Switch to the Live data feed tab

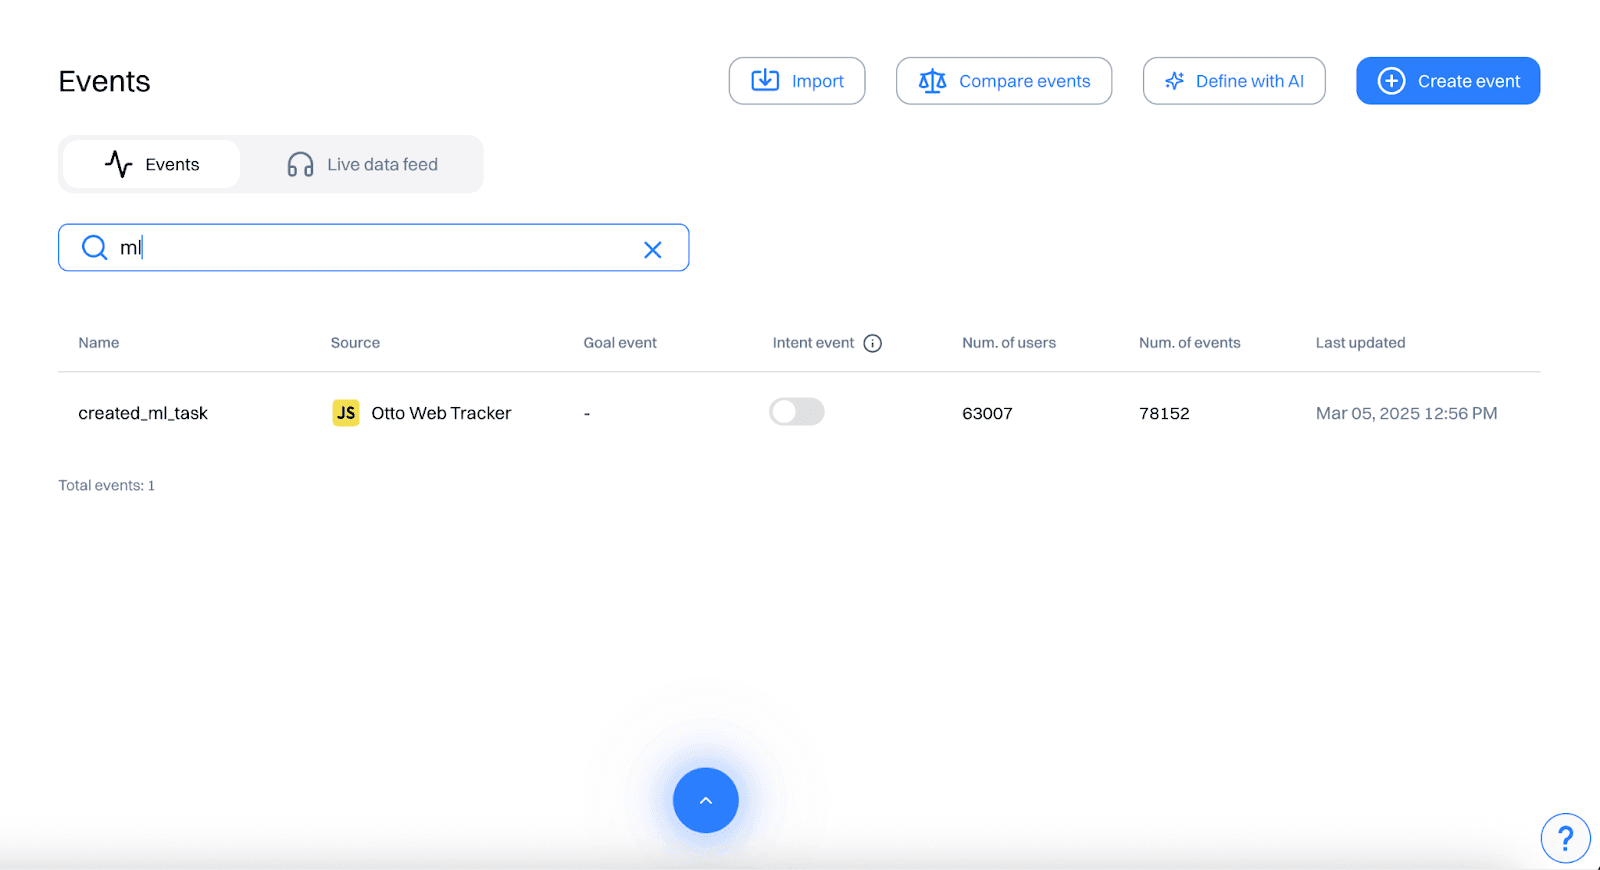pyautogui.click(x=362, y=164)
